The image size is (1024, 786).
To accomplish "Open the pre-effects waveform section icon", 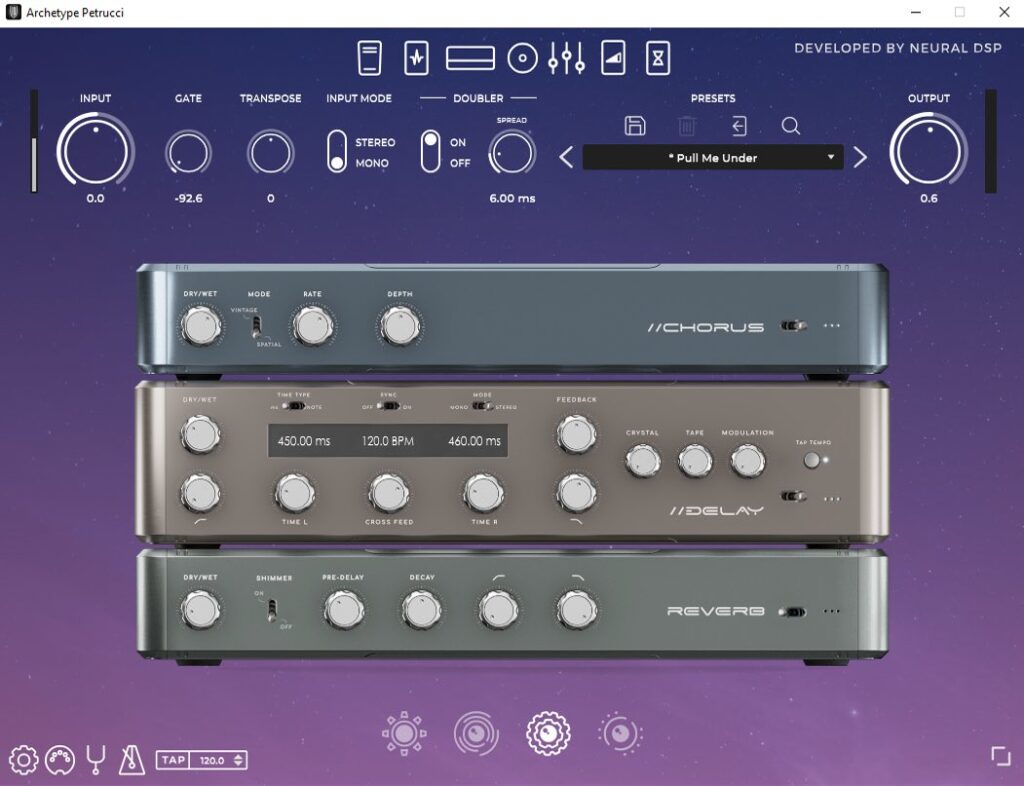I will (417, 58).
